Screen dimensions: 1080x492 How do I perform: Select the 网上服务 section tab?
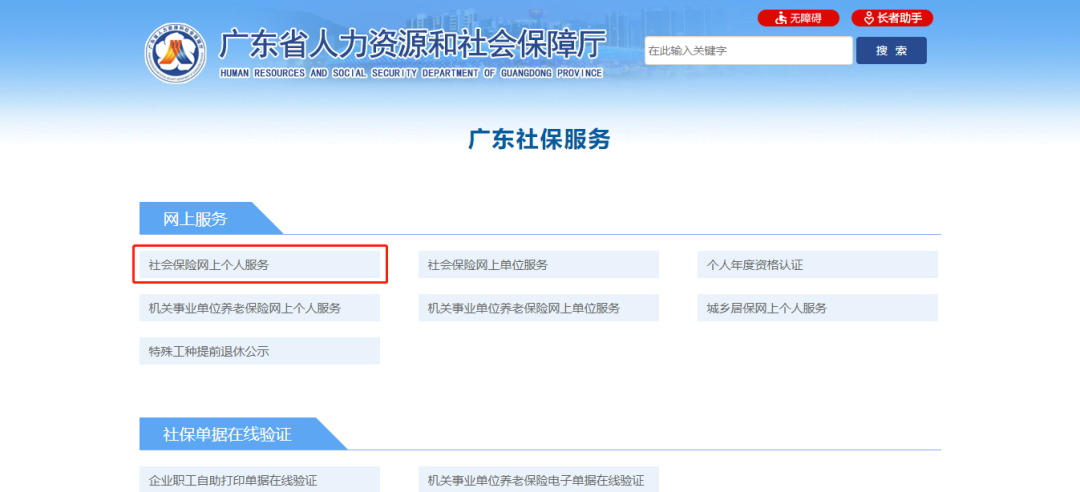(x=196, y=219)
